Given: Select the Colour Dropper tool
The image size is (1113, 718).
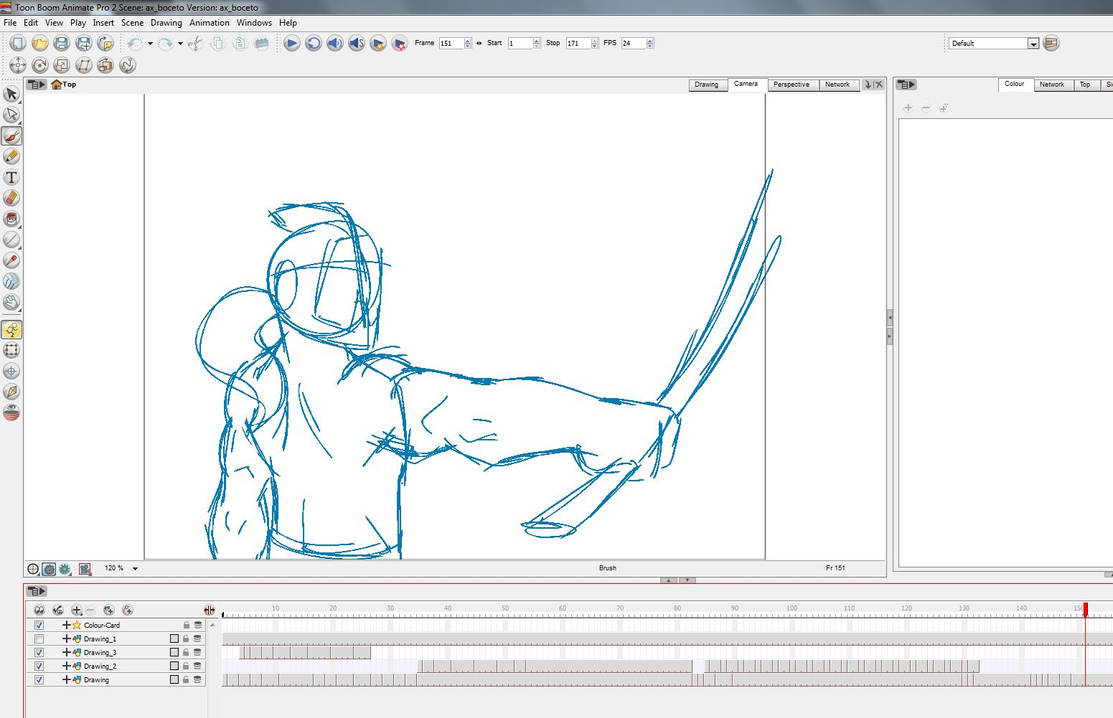Looking at the screenshot, I should pyautogui.click(x=11, y=260).
